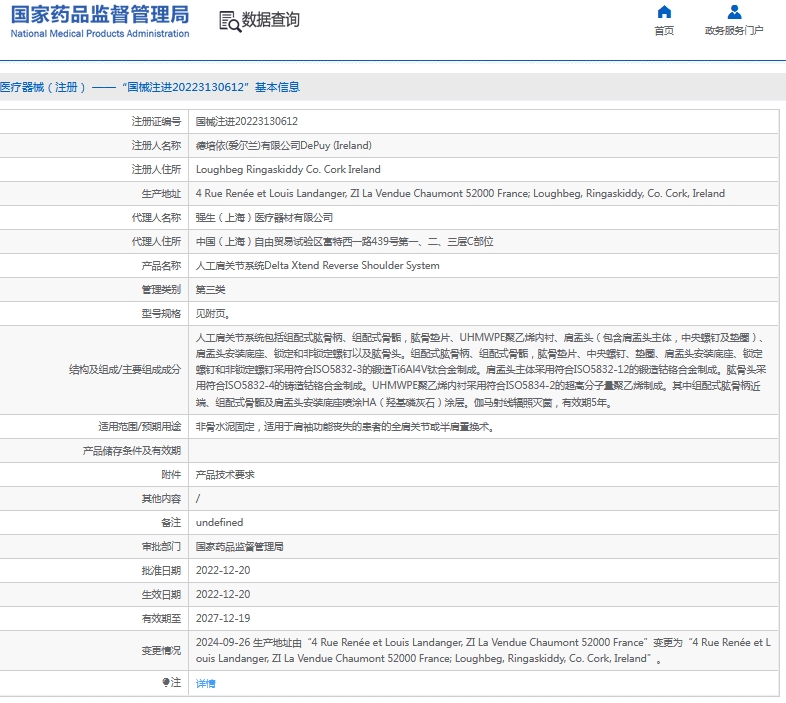This screenshot has width=786, height=703.
Task: Click the 产品技术要求 attachment text
Action: tap(225, 474)
